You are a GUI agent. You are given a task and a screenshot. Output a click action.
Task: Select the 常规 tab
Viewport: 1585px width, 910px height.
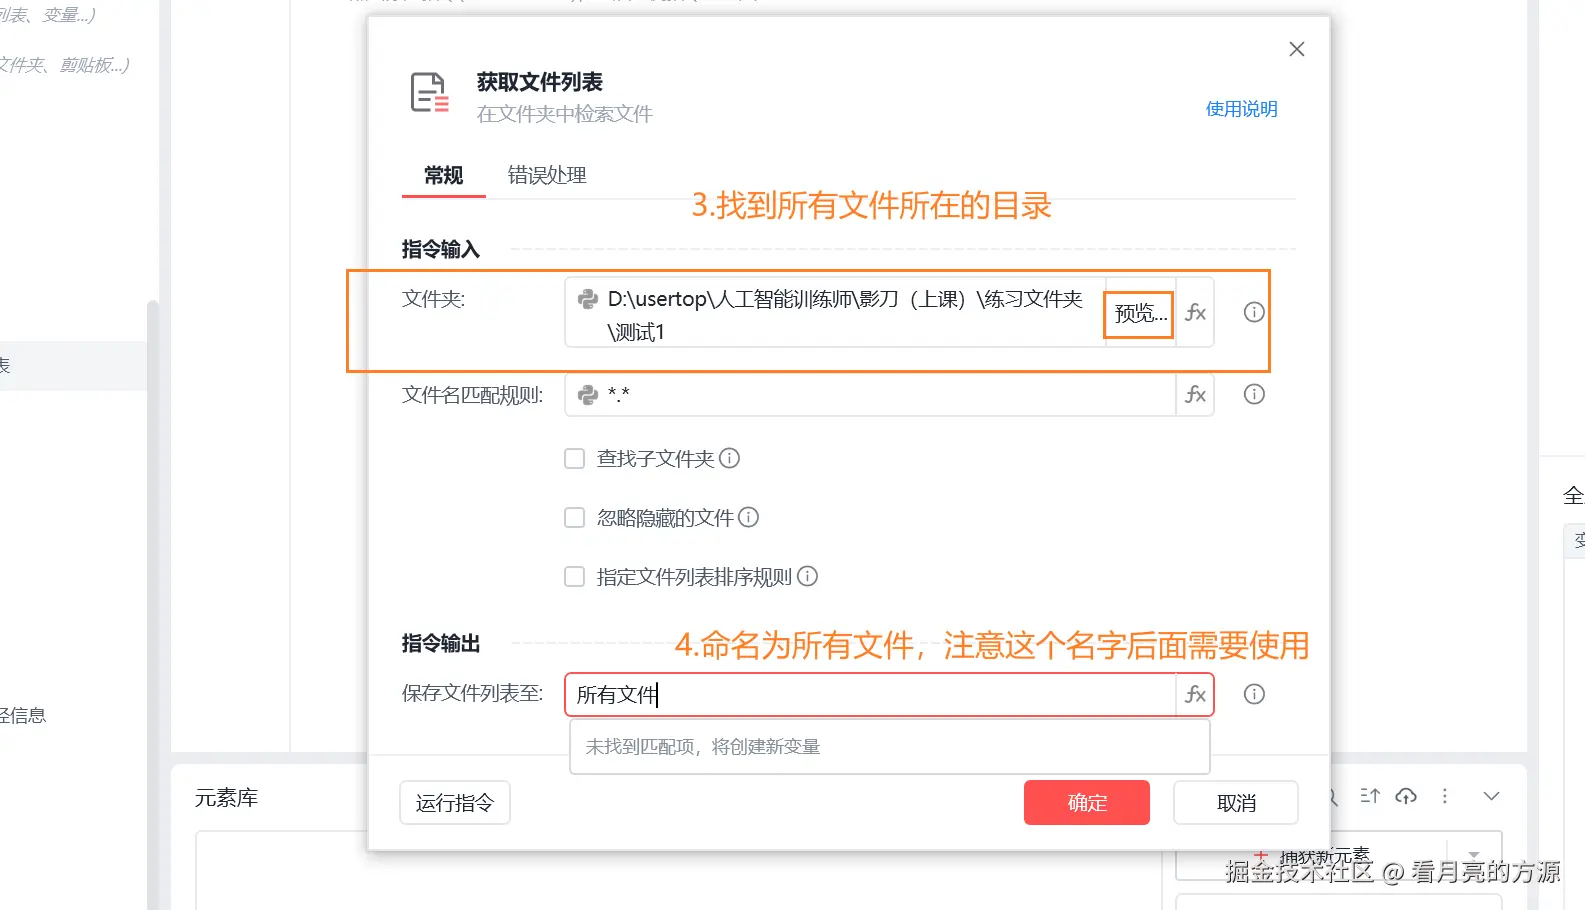pyautogui.click(x=443, y=176)
